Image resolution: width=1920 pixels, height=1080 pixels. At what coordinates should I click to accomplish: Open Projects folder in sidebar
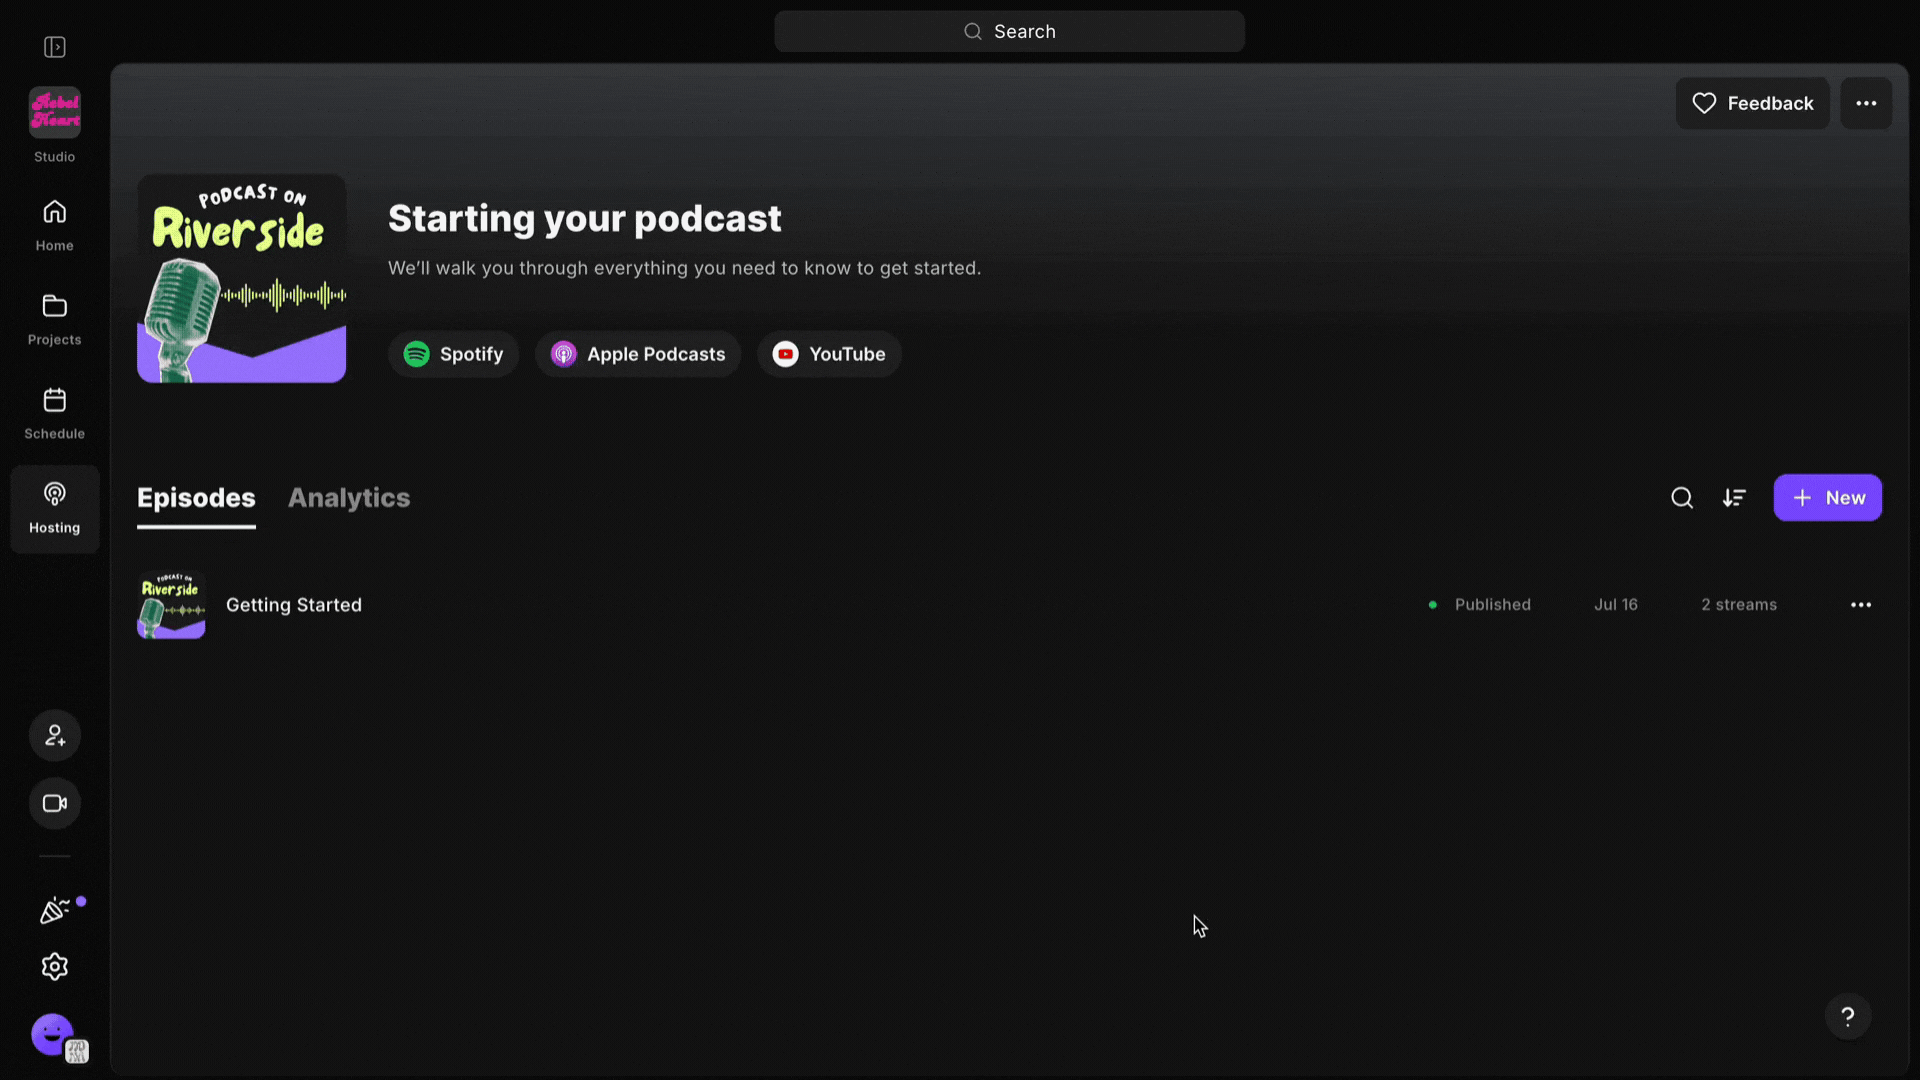click(x=55, y=320)
